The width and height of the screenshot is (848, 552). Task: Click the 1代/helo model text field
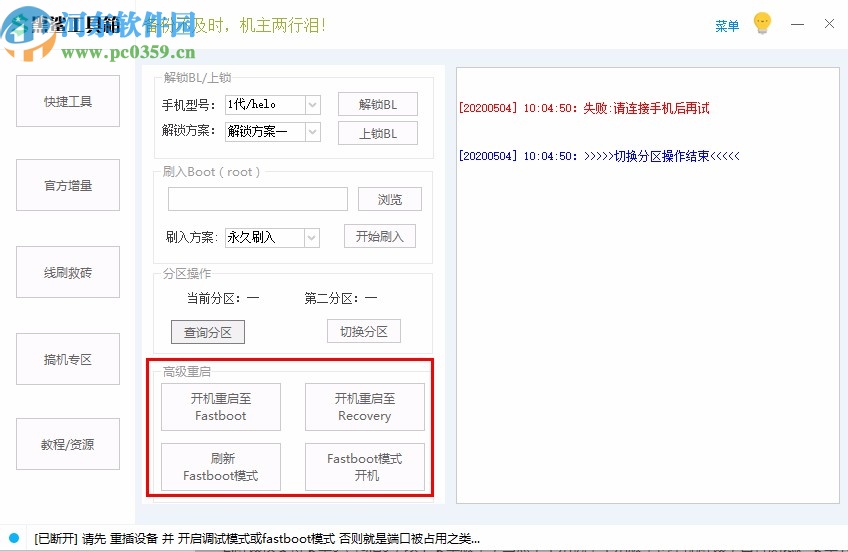265,105
